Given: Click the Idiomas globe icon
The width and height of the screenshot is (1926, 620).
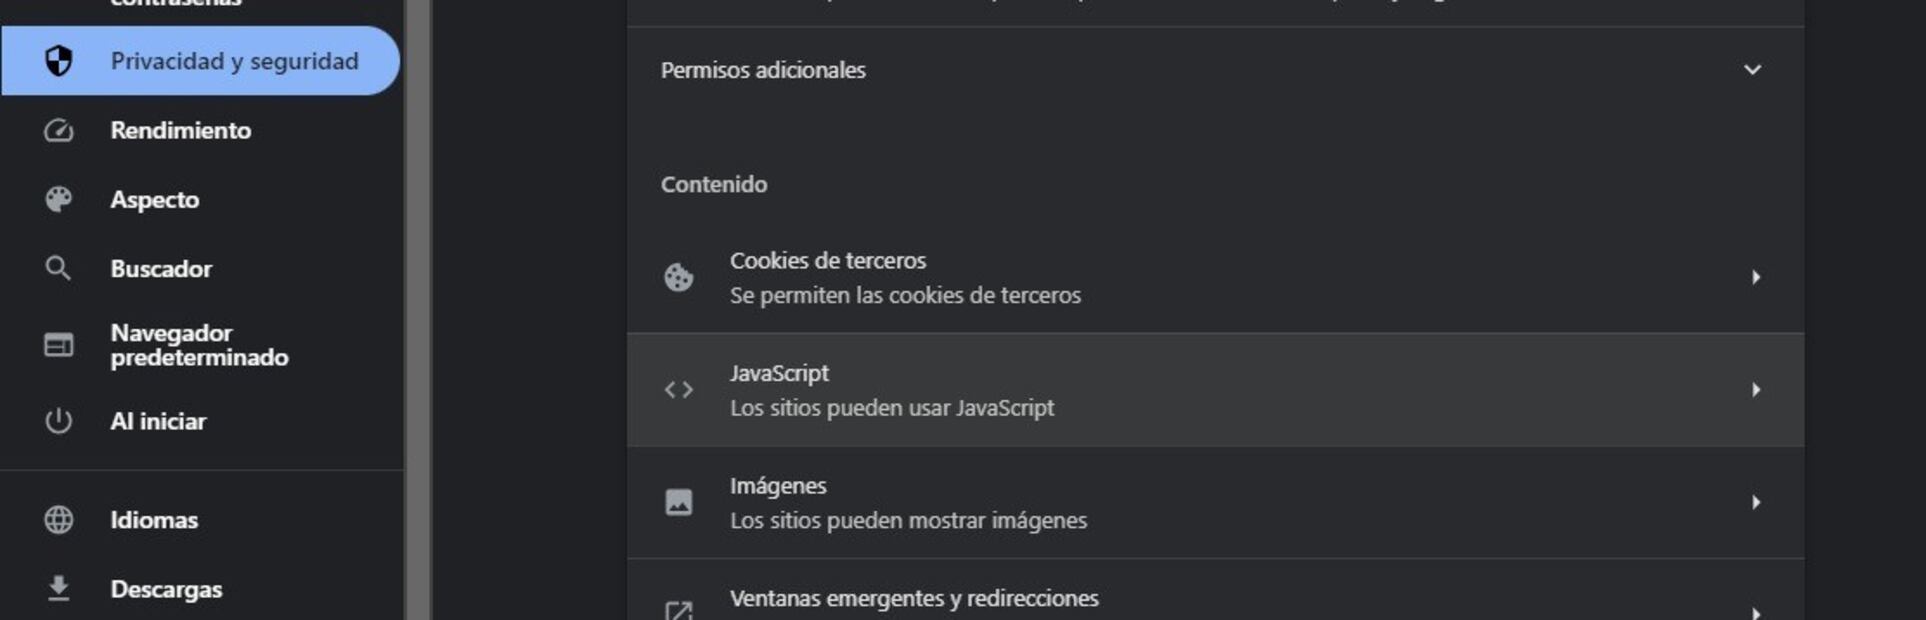Looking at the screenshot, I should (x=59, y=520).
